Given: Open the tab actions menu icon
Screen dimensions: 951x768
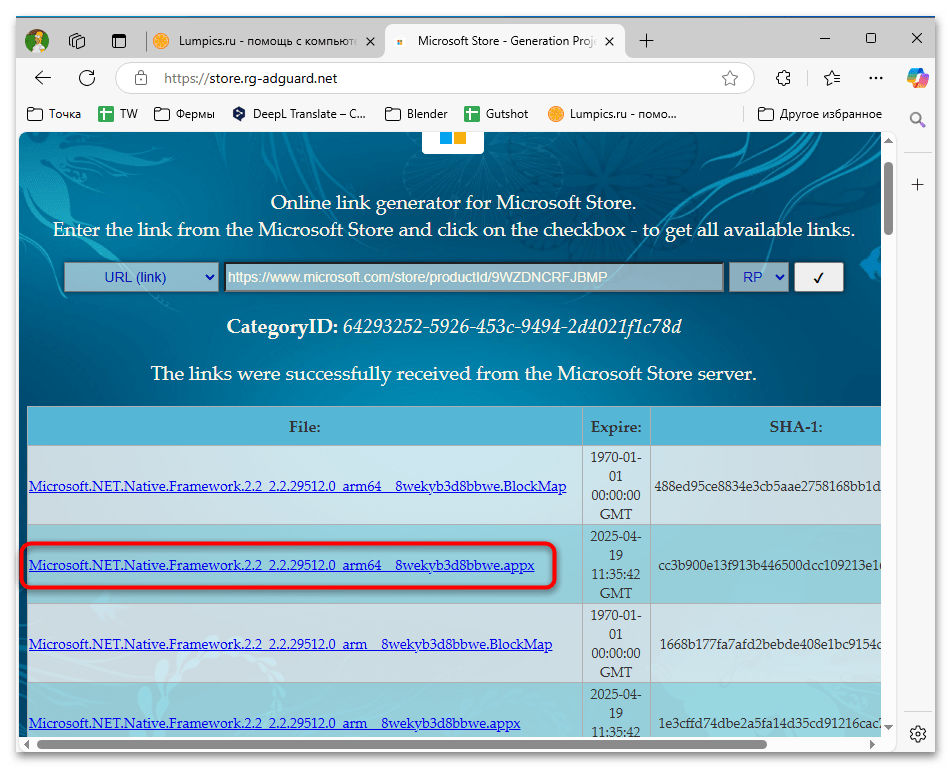Looking at the screenshot, I should pyautogui.click(x=119, y=41).
